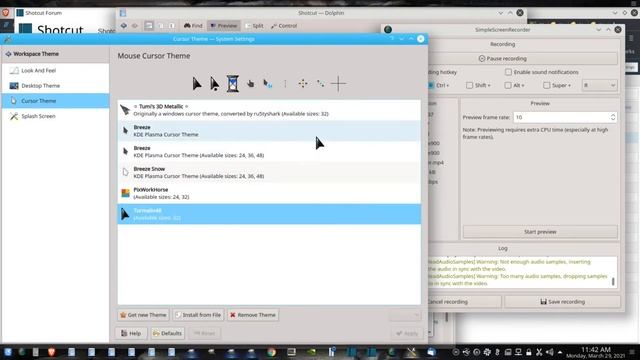Choose Tumi's 3D Metallic cursor theme
This screenshot has height=360, width=640.
point(269,110)
